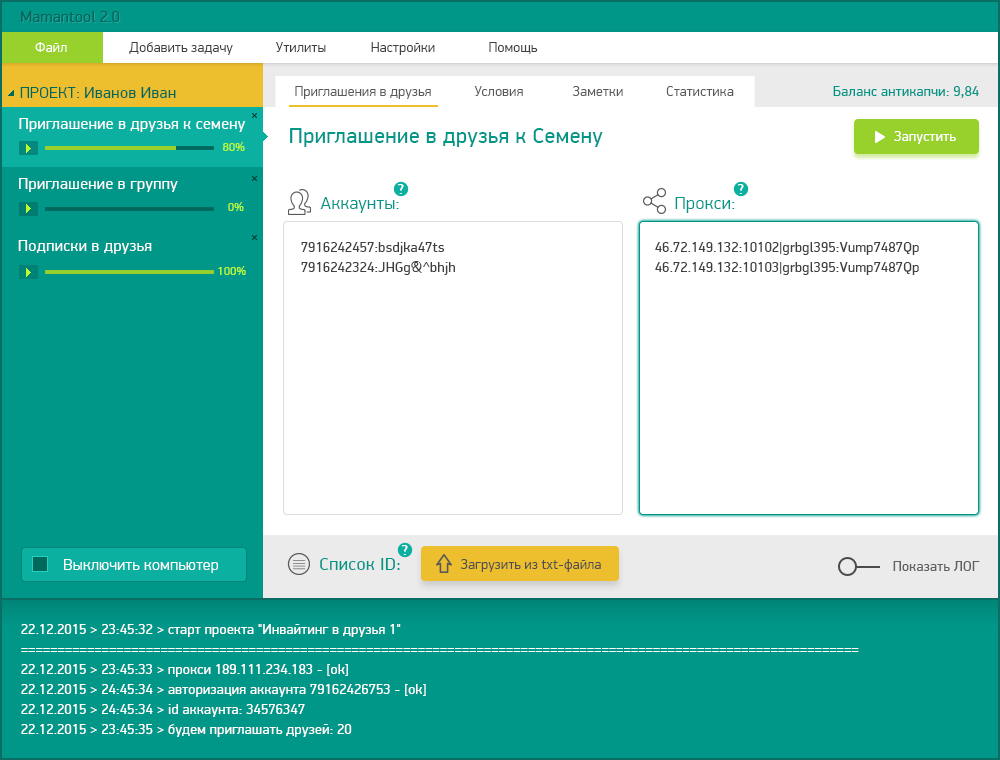Click help icon next to Прокси
The height and width of the screenshot is (760, 1000).
point(740,189)
